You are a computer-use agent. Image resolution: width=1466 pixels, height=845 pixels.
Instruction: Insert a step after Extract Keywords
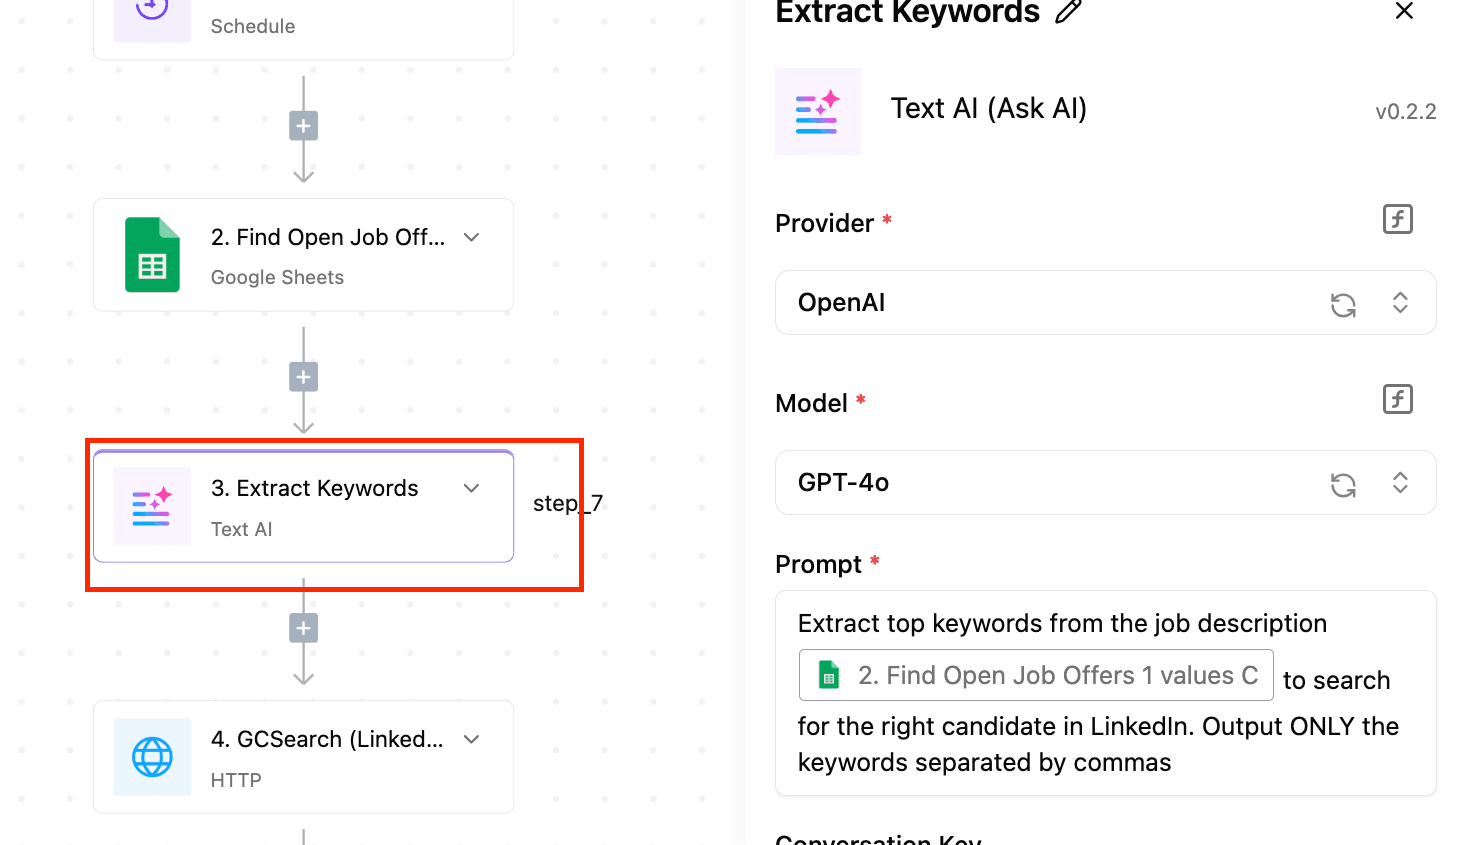[303, 628]
